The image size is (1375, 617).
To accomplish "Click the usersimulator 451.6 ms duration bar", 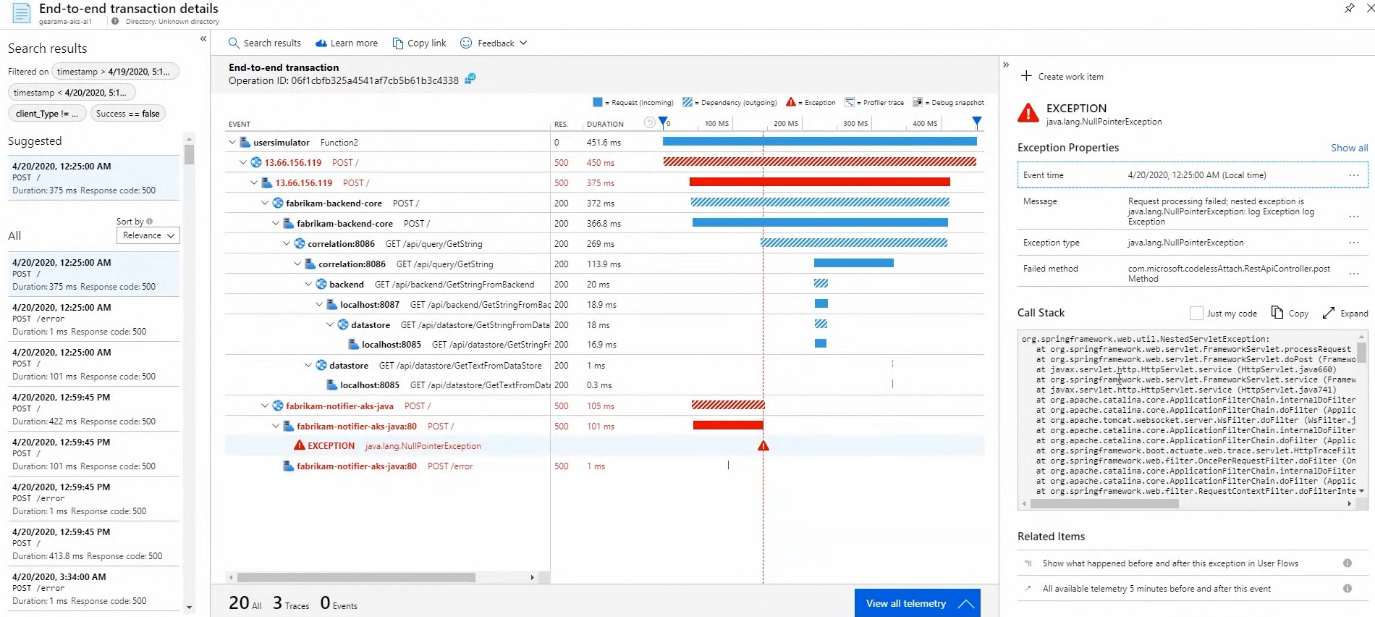I will [820, 142].
